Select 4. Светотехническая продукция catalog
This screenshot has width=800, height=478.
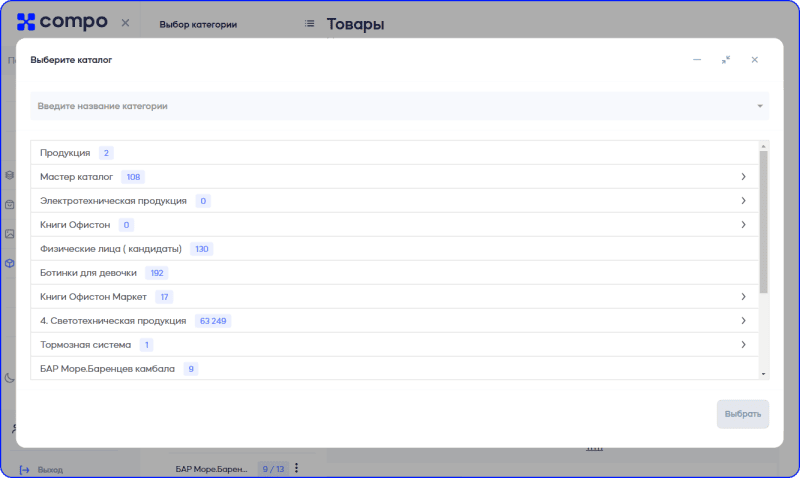(x=394, y=320)
